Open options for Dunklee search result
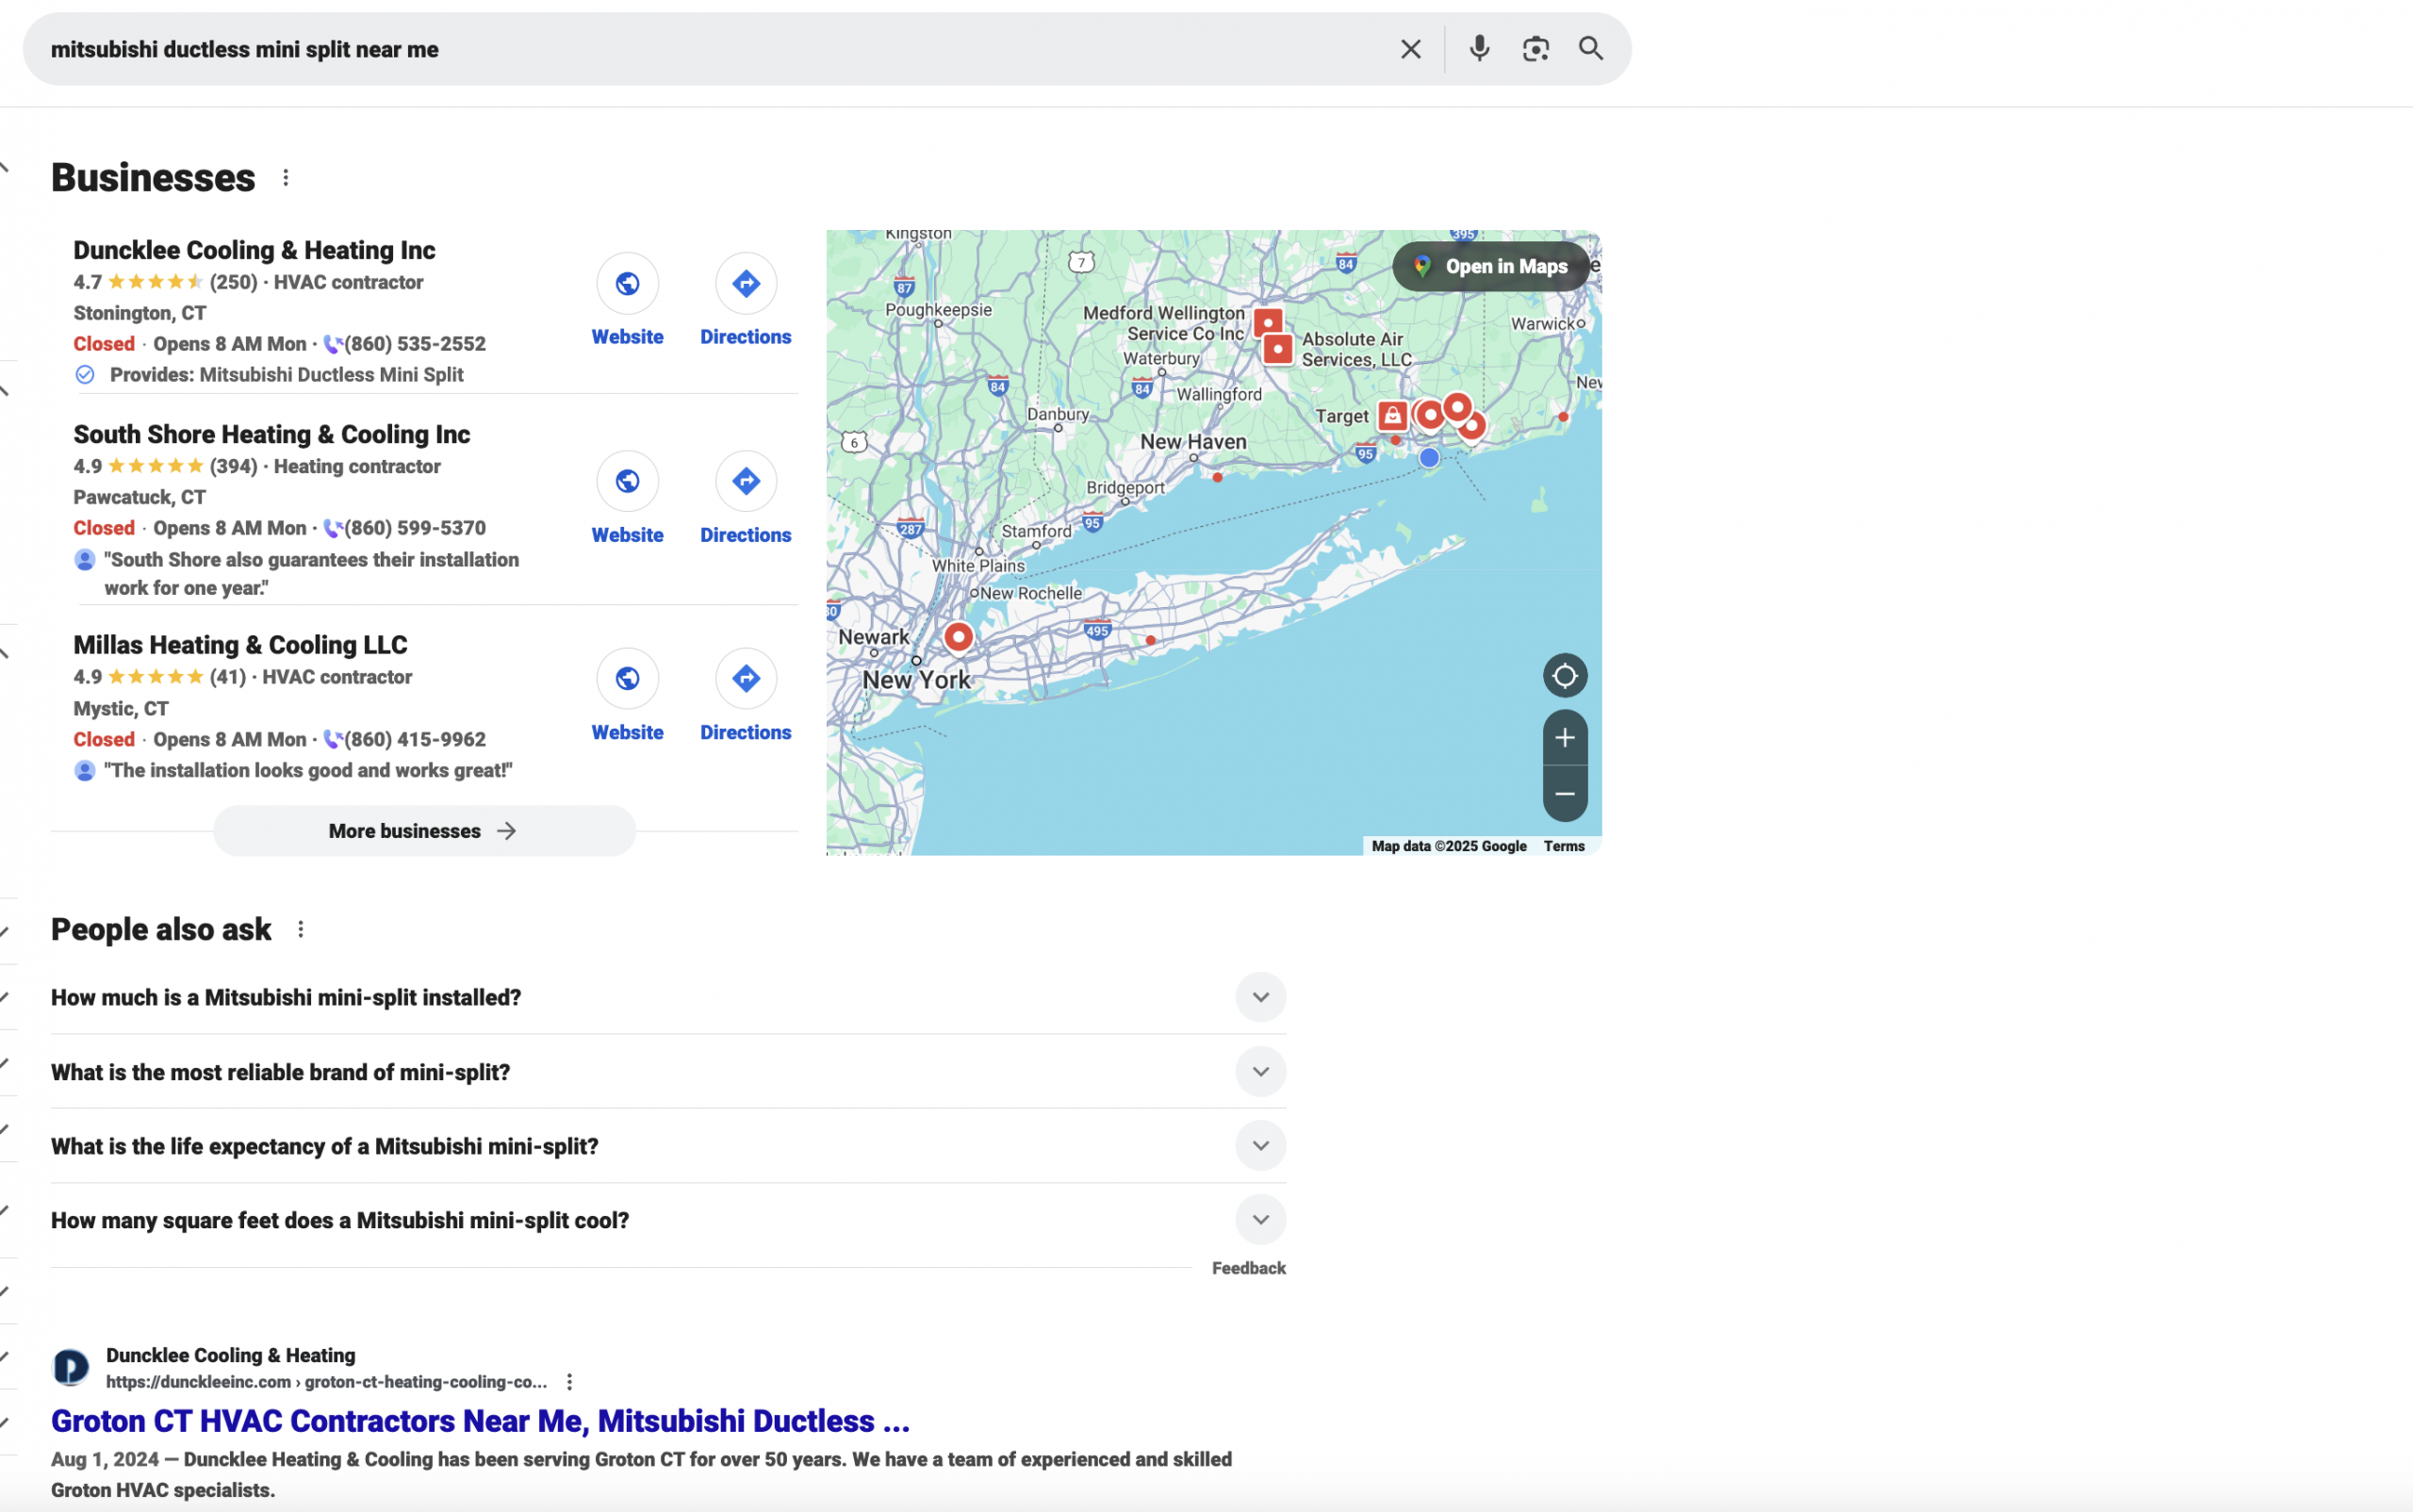 tap(569, 1382)
